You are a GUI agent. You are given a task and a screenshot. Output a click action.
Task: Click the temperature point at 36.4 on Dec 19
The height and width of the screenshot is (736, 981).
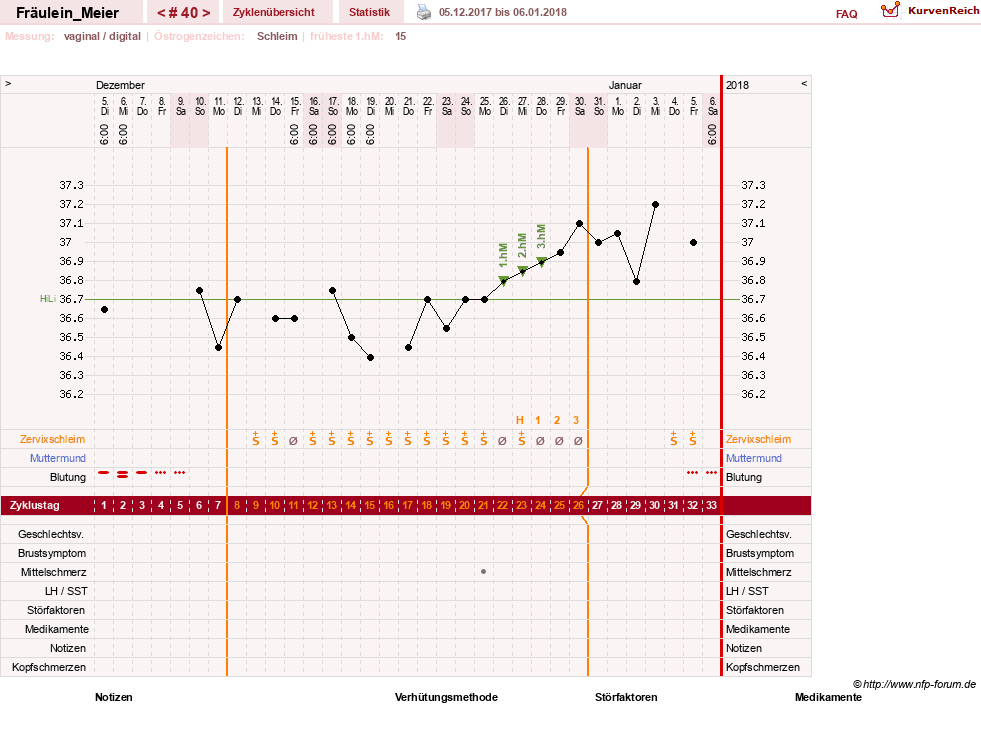370,357
